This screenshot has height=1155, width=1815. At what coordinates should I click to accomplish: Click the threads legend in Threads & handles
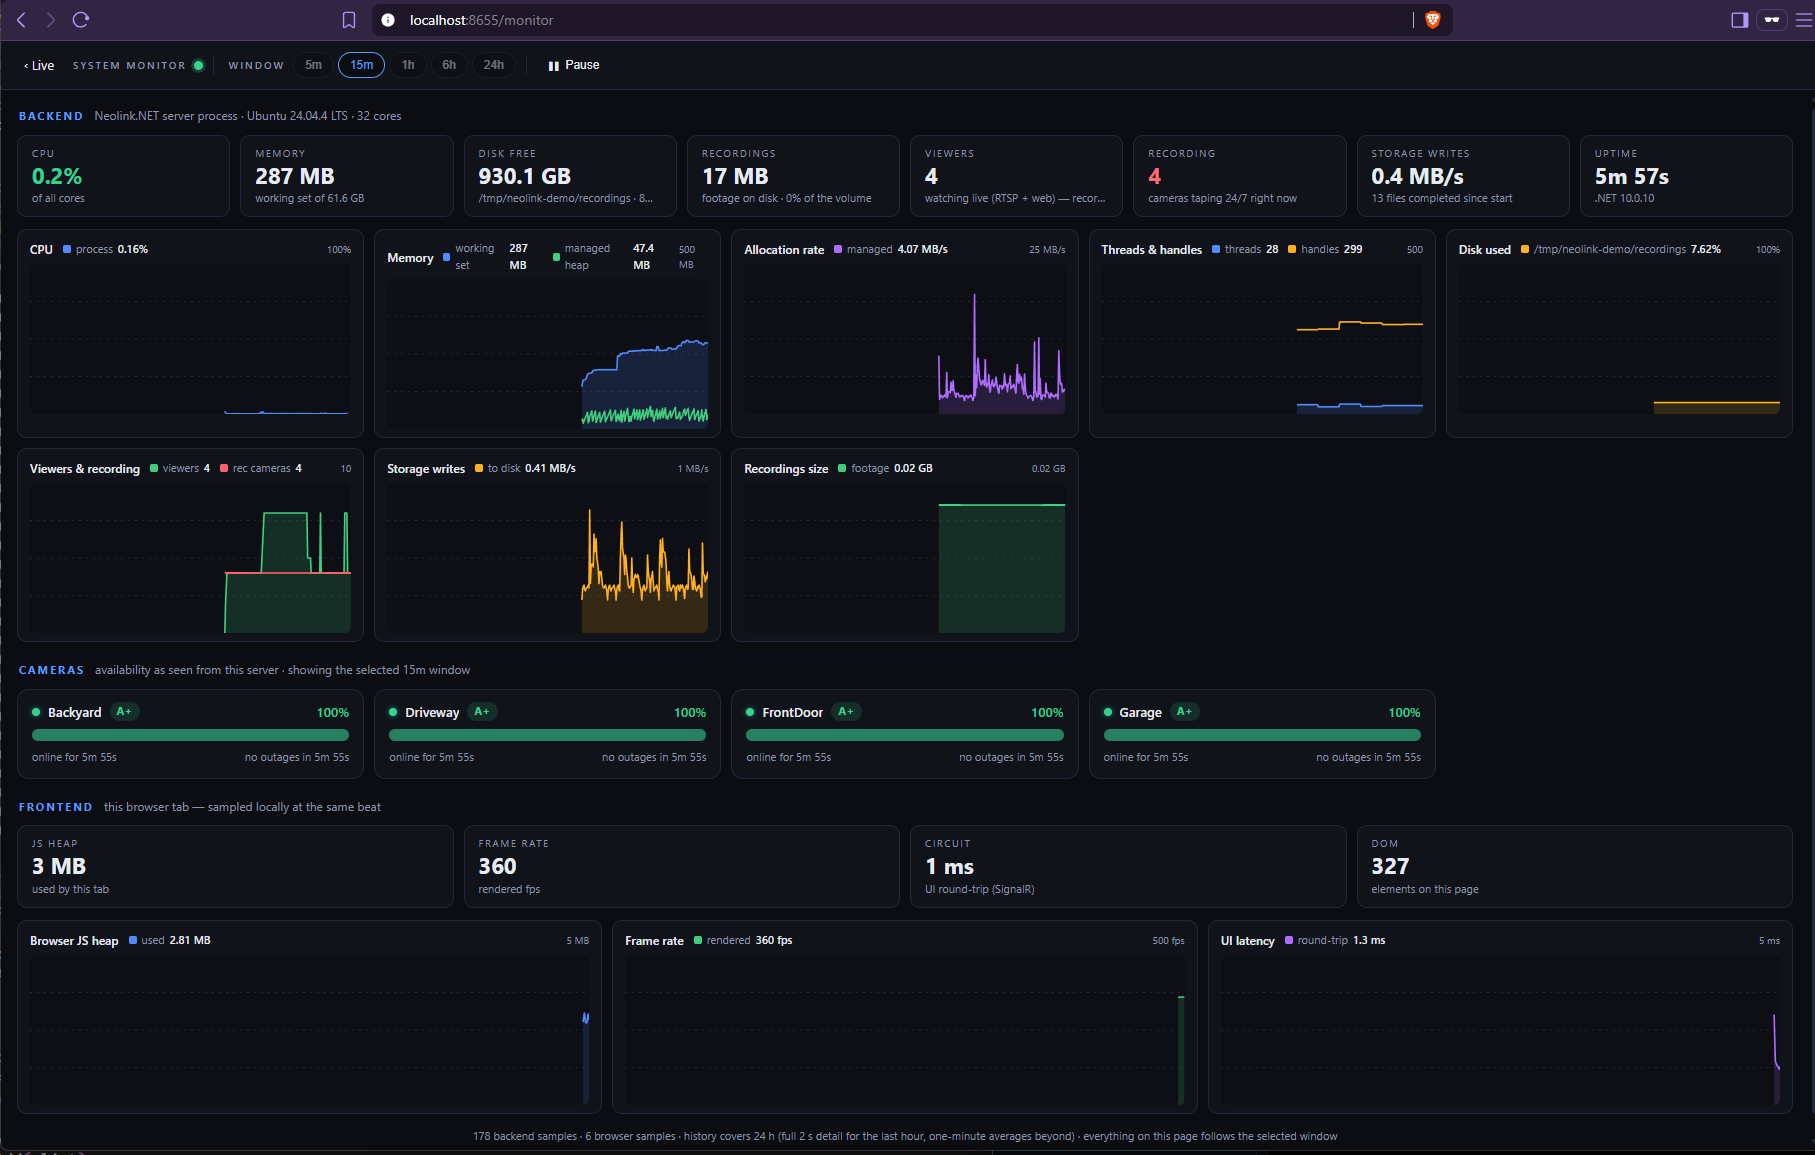pos(1245,249)
